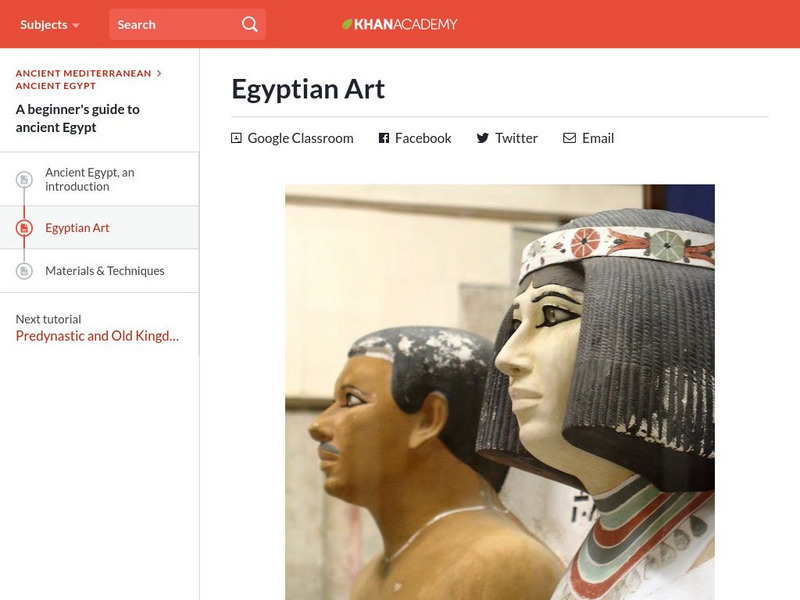Click the Facebook share icon
The image size is (800, 600).
[x=384, y=138]
